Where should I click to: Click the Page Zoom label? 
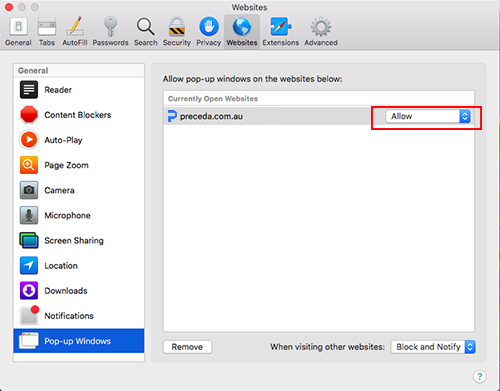tap(66, 165)
